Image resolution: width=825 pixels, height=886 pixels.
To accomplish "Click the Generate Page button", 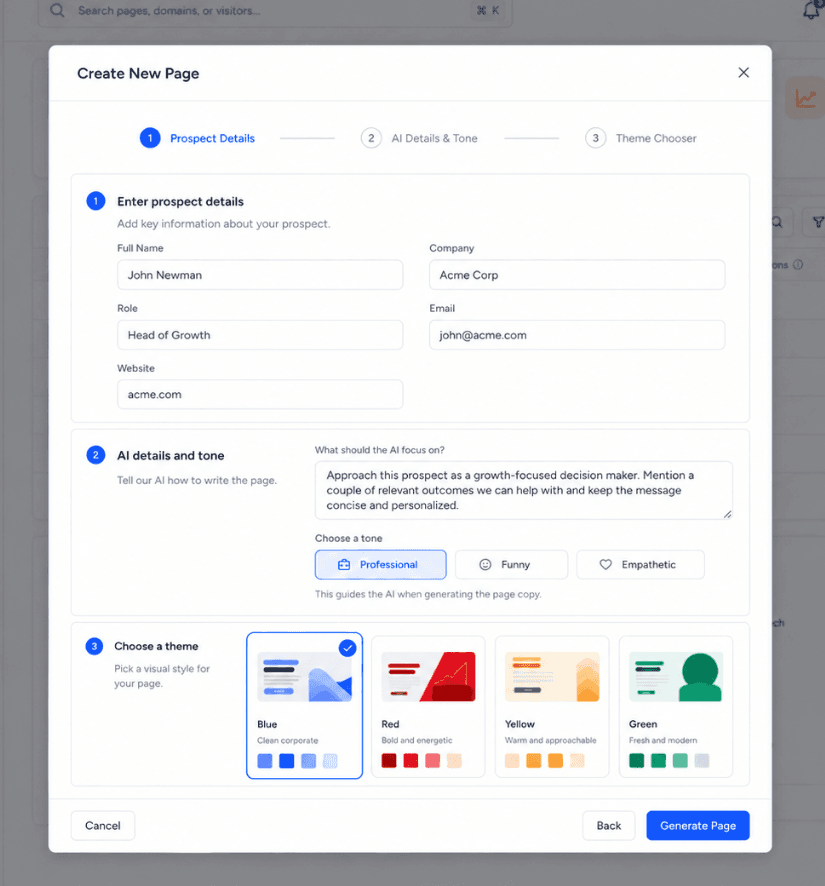I will pyautogui.click(x=698, y=826).
